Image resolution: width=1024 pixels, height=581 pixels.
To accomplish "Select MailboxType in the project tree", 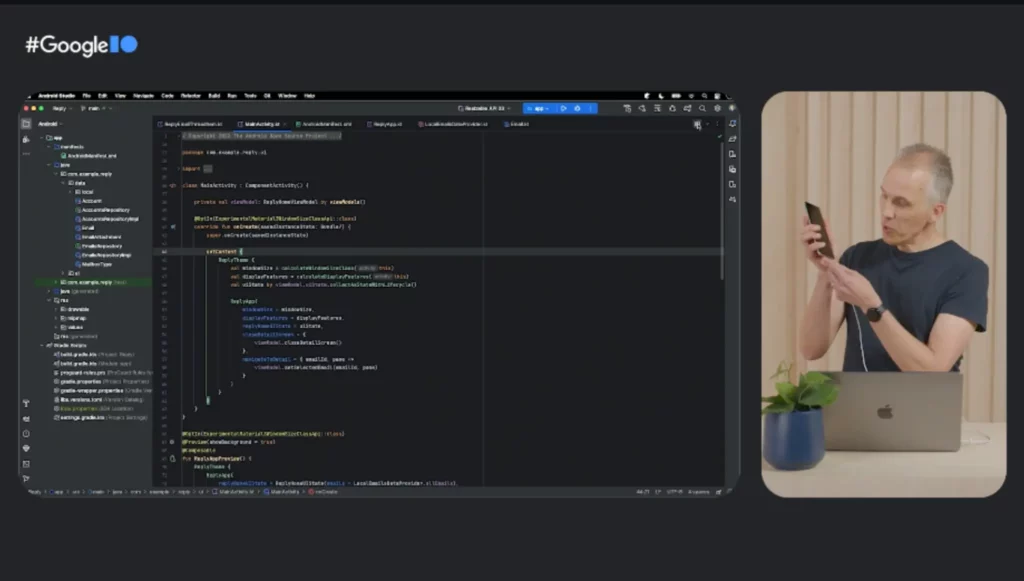I will pos(97,264).
